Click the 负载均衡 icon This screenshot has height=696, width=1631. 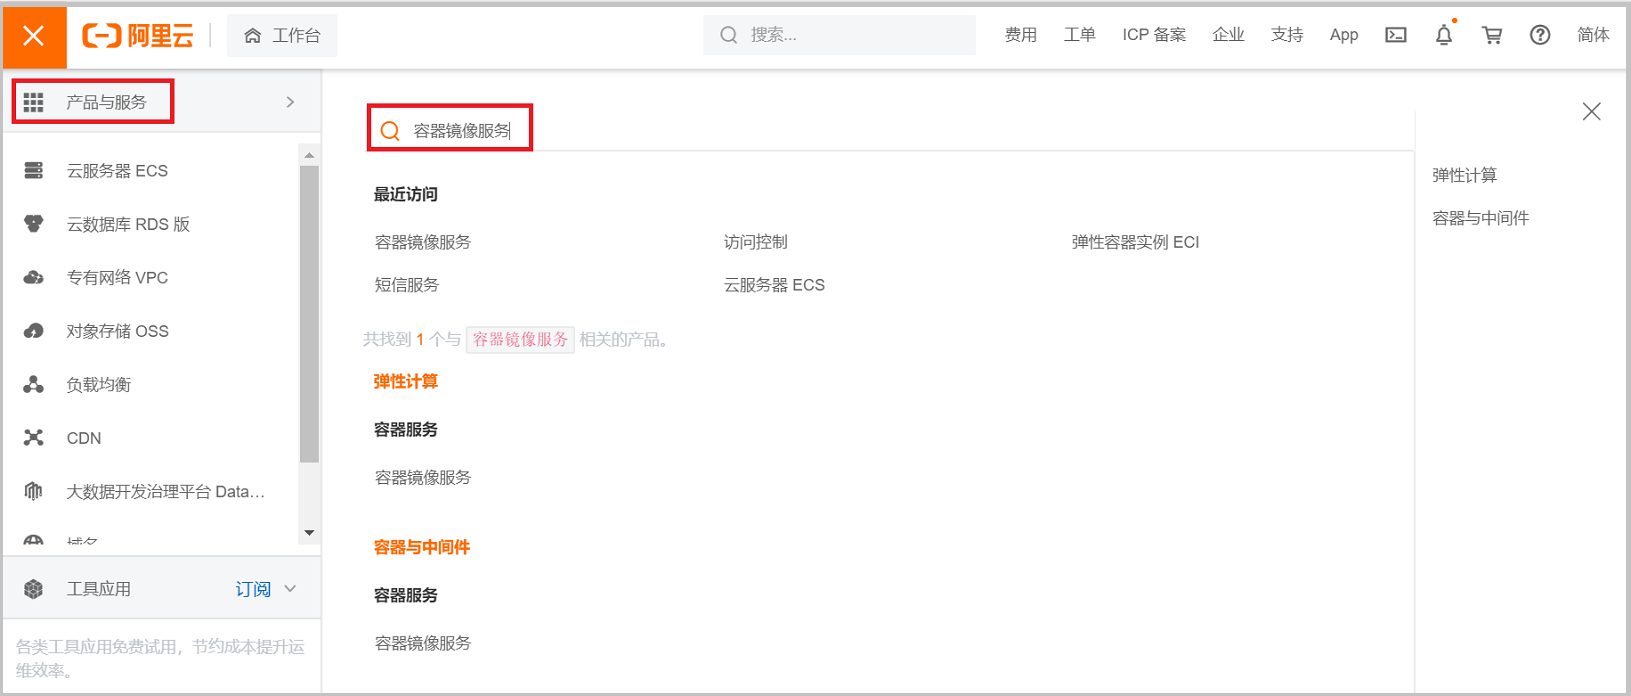(34, 384)
